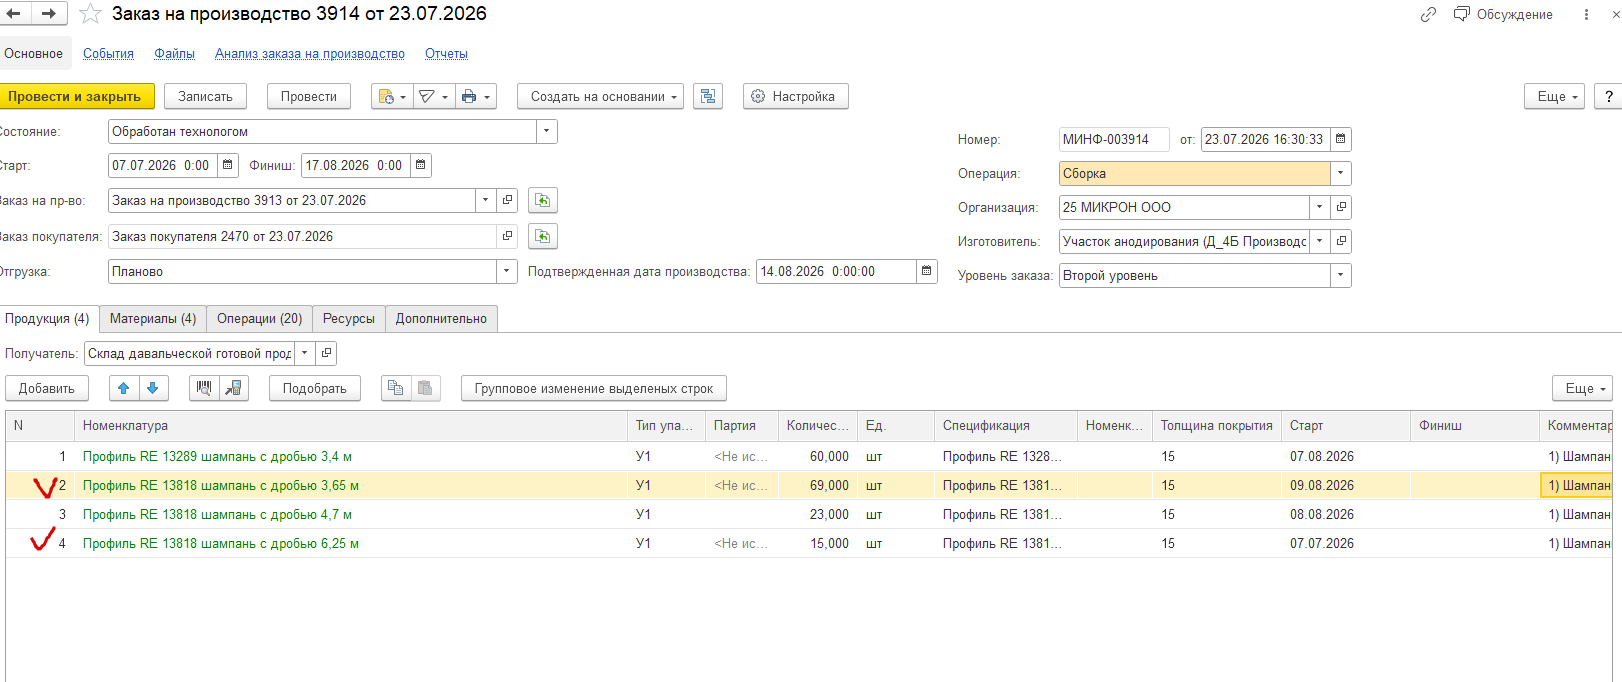Expand the Заказ на пр-во dropdown
Screen dimensions: 1622x682
[x=486, y=200]
